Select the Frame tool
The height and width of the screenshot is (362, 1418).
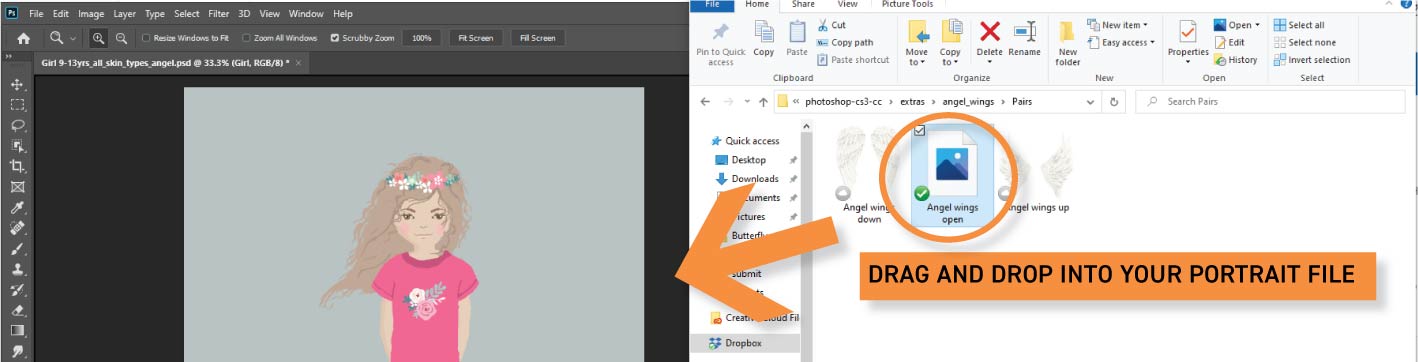(x=17, y=187)
